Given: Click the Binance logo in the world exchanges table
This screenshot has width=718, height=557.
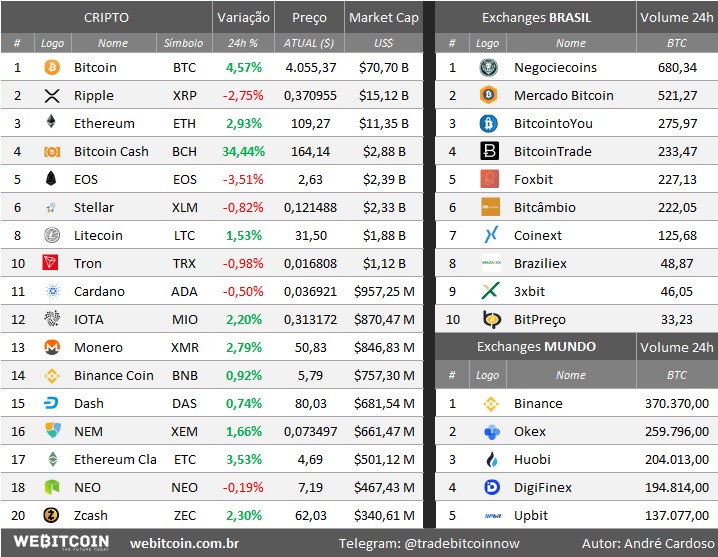Looking at the screenshot, I should tap(491, 404).
